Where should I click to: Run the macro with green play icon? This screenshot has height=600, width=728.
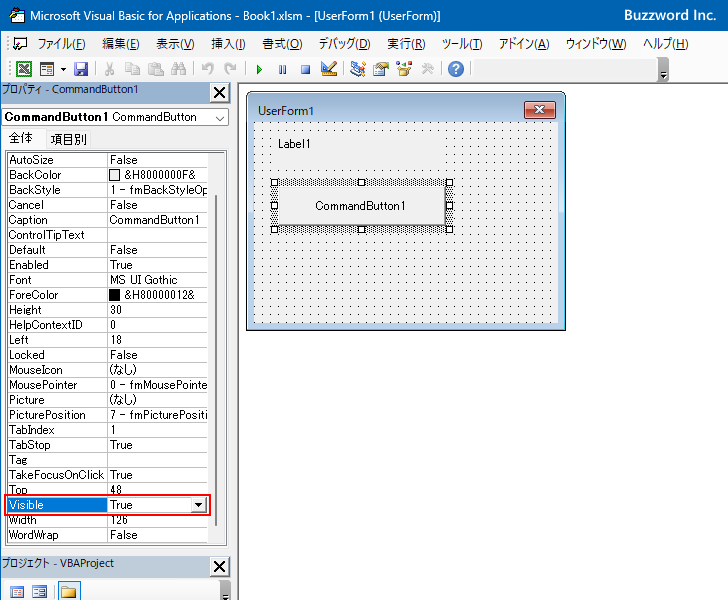pos(259,70)
